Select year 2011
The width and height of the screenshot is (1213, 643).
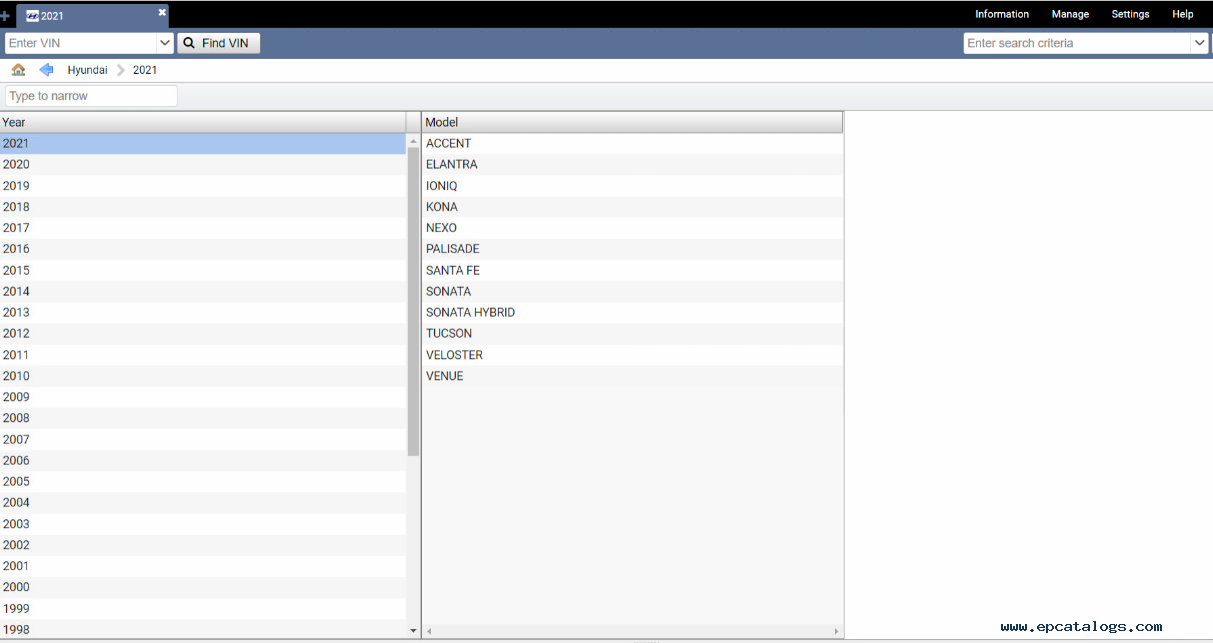point(203,355)
